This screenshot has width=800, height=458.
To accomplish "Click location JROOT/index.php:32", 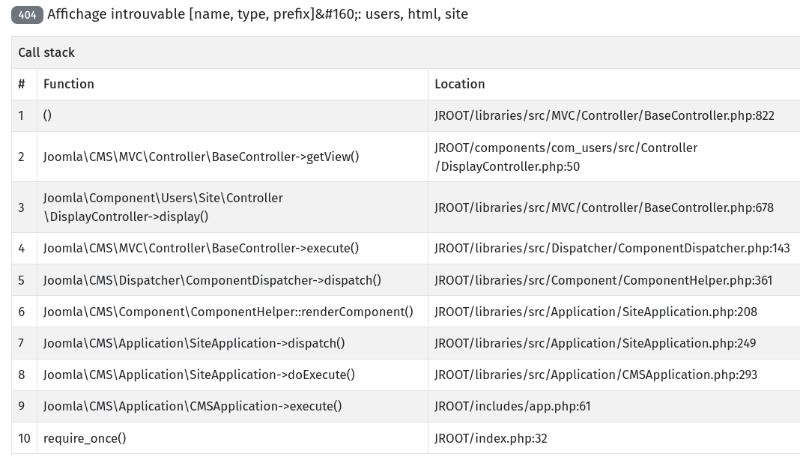I will (x=491, y=439).
